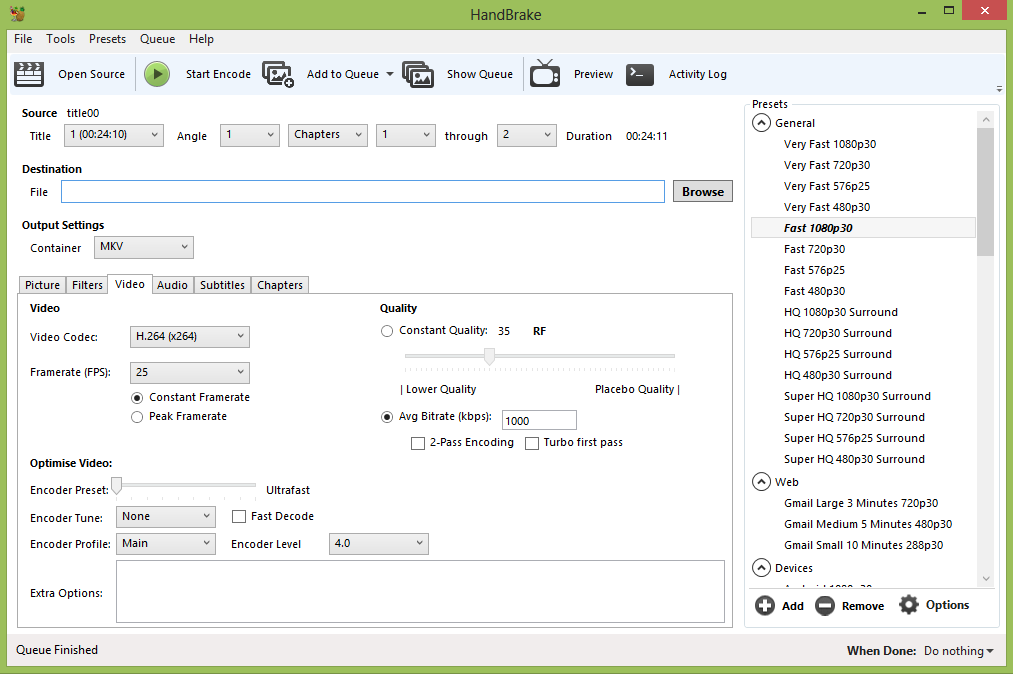Click the Options preset button label

point(948,605)
